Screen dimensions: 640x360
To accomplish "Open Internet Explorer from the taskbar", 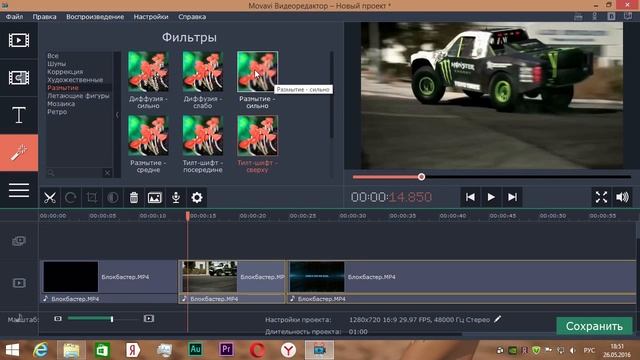I will 40,350.
